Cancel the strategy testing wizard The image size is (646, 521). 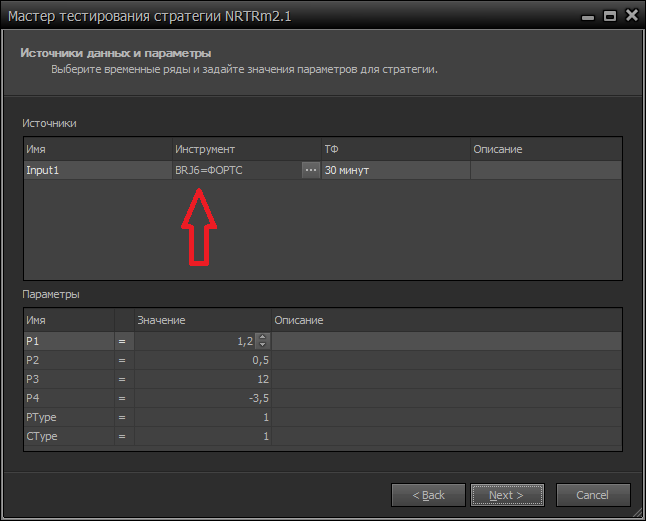click(591, 495)
